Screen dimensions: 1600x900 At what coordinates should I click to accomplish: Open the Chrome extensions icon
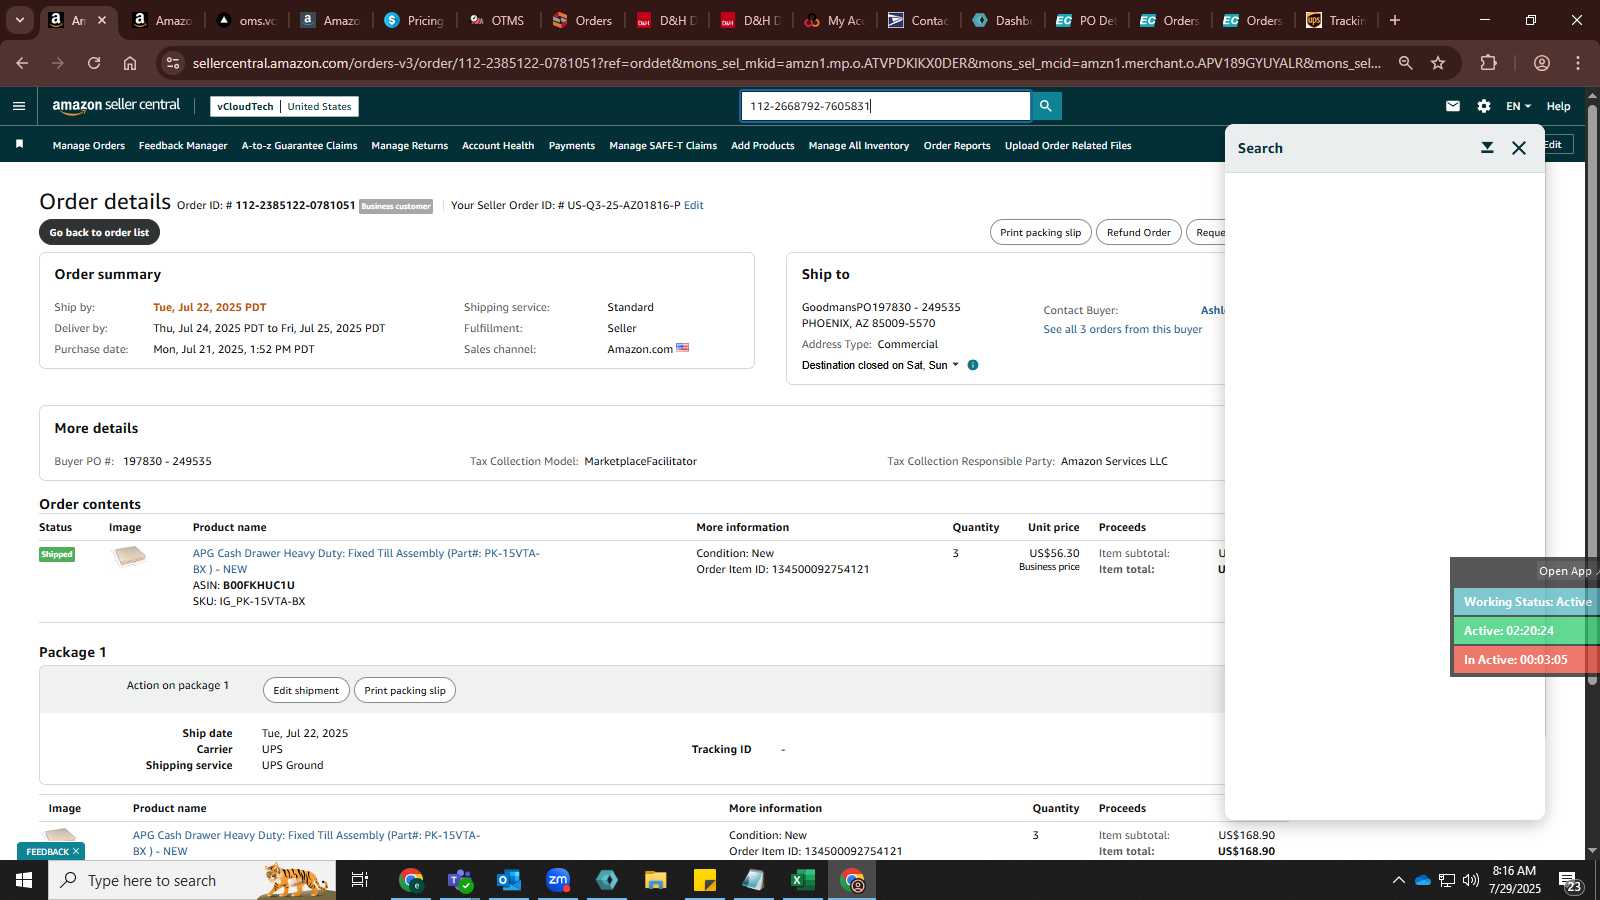1489,63
